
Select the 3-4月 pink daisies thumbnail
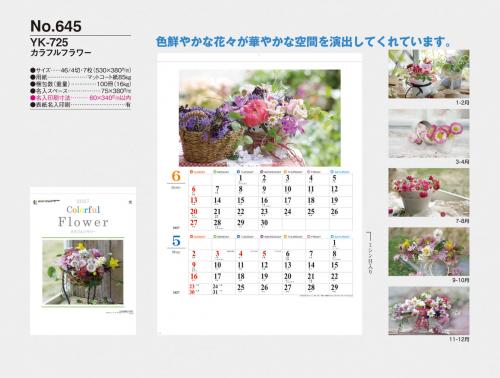coord(429,134)
